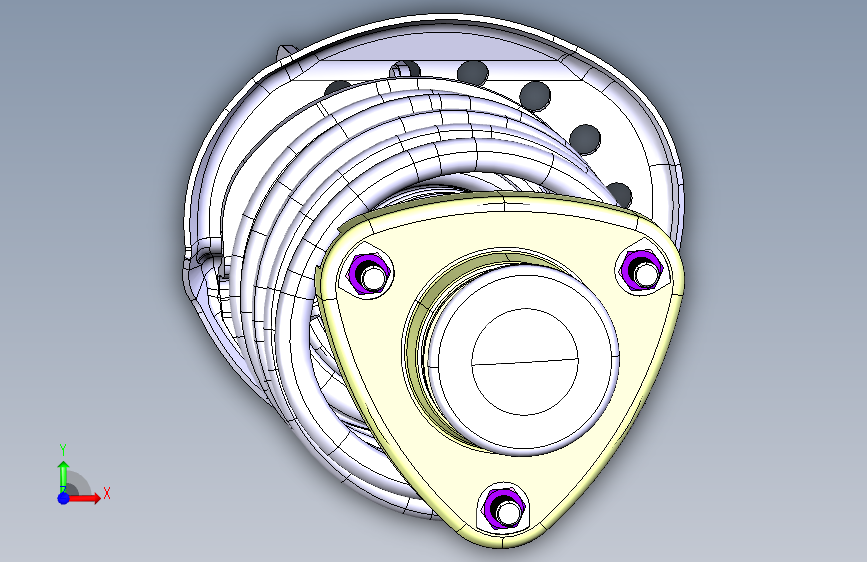Click the blue Z axis dot of triad
This screenshot has width=867, height=562.
[x=63, y=498]
